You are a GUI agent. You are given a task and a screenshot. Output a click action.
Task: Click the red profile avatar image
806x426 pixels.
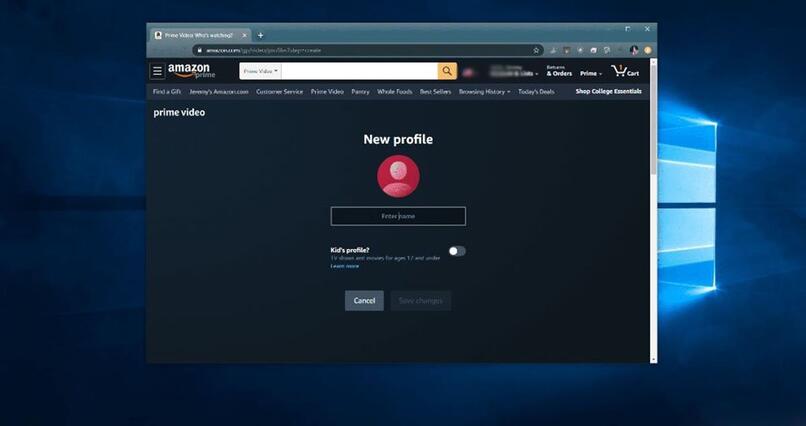(x=398, y=176)
